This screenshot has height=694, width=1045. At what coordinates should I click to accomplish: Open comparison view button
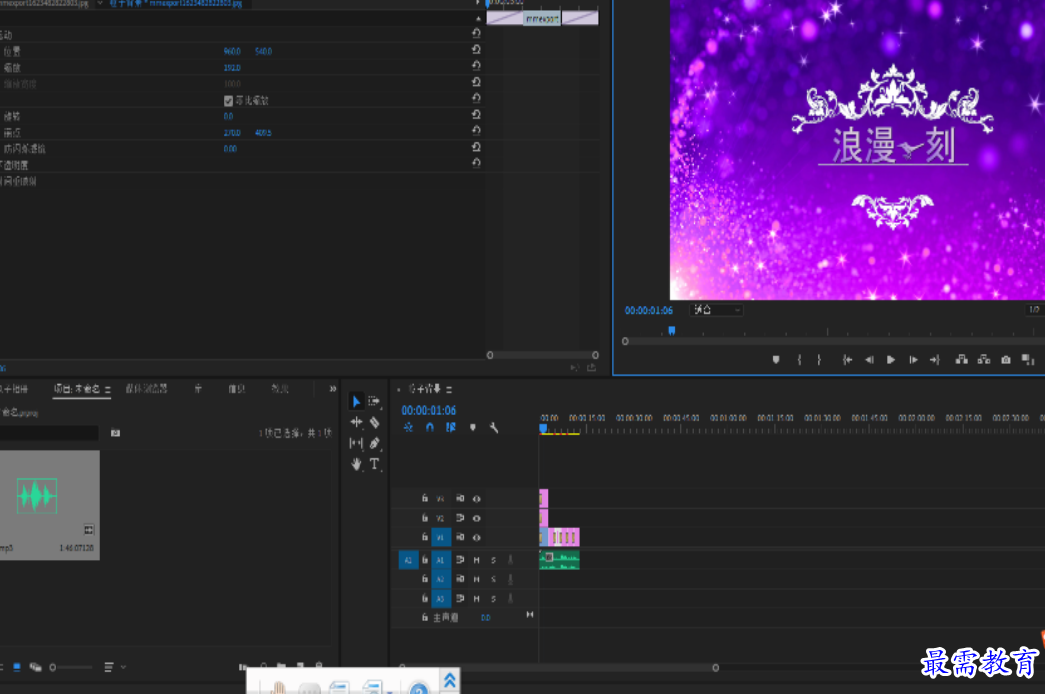(x=1028, y=360)
